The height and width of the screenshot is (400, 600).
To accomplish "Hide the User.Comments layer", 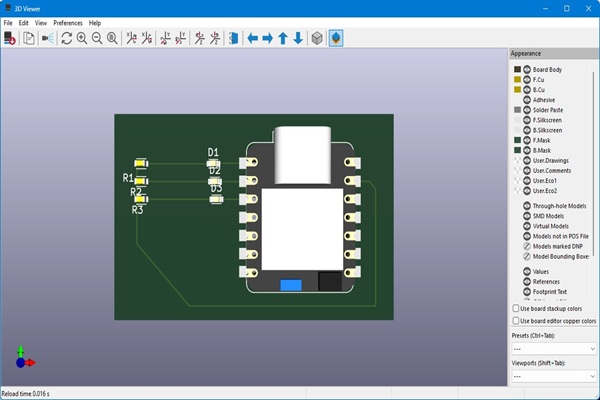I will click(x=527, y=170).
